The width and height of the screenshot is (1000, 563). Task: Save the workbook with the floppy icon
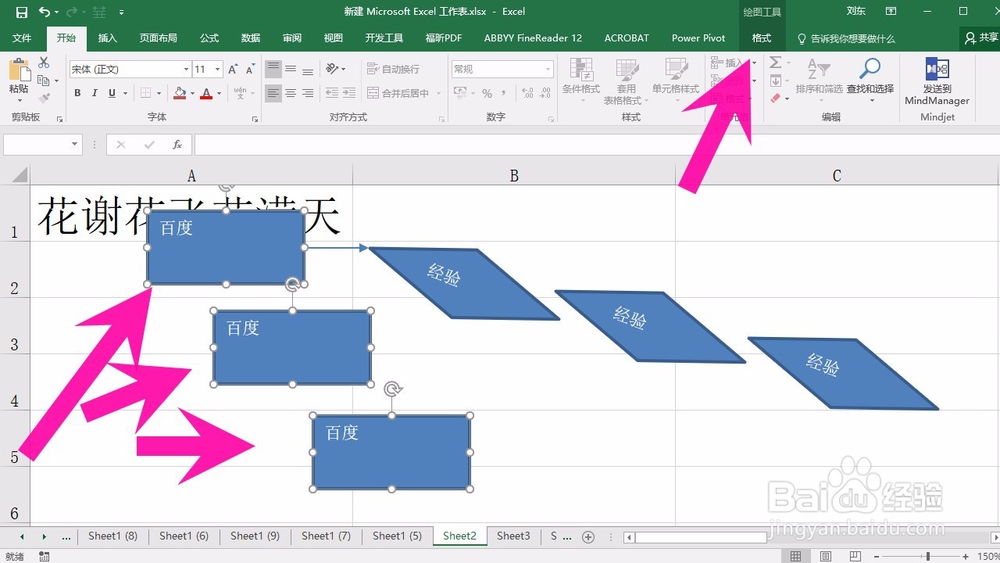(x=21, y=11)
